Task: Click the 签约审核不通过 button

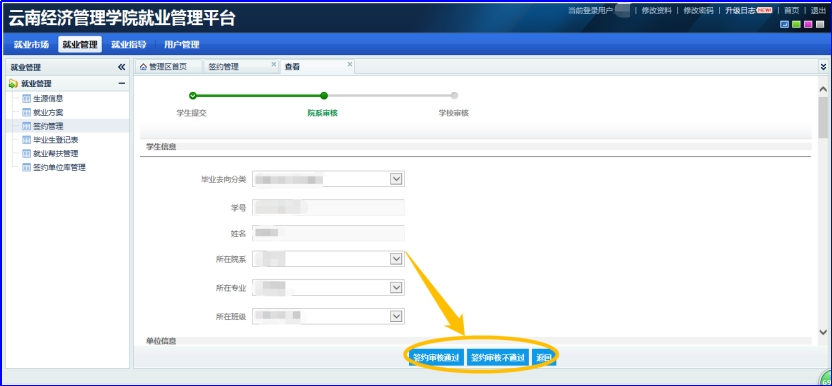Action: pos(498,357)
